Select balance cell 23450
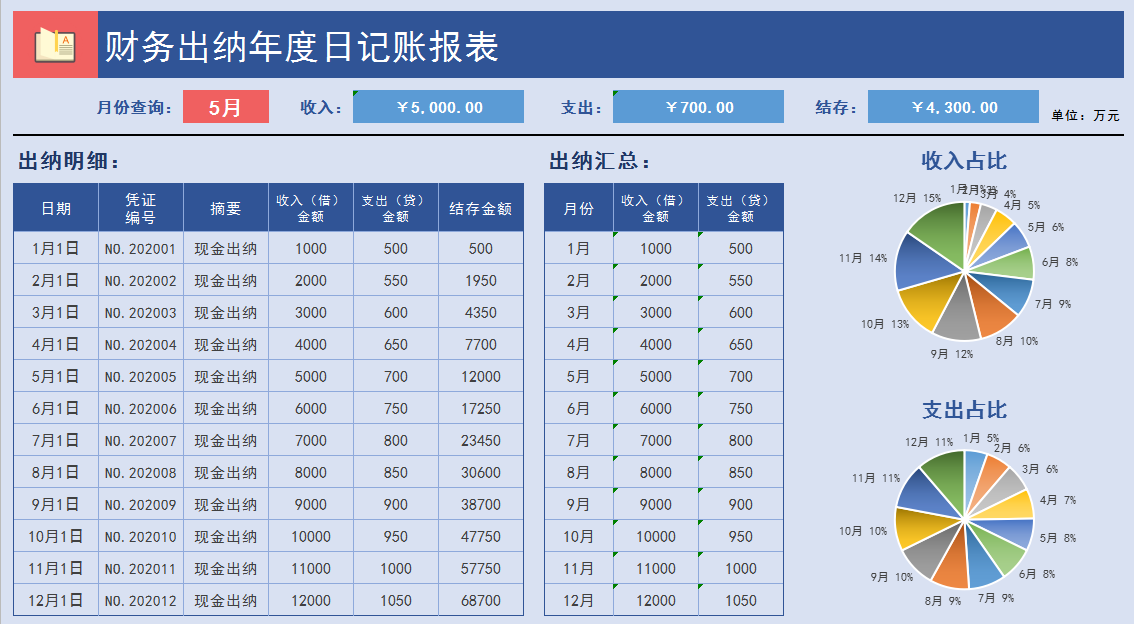1134x624 pixels. coord(481,440)
